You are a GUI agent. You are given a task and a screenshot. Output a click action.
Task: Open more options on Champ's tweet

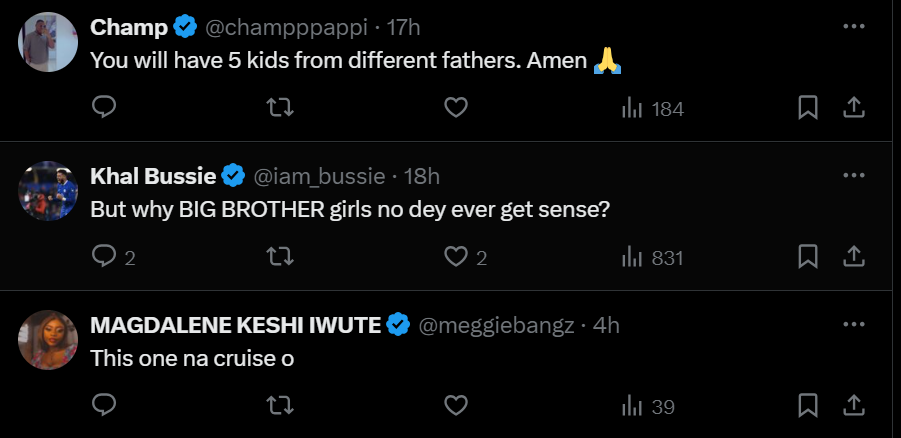coord(853,26)
